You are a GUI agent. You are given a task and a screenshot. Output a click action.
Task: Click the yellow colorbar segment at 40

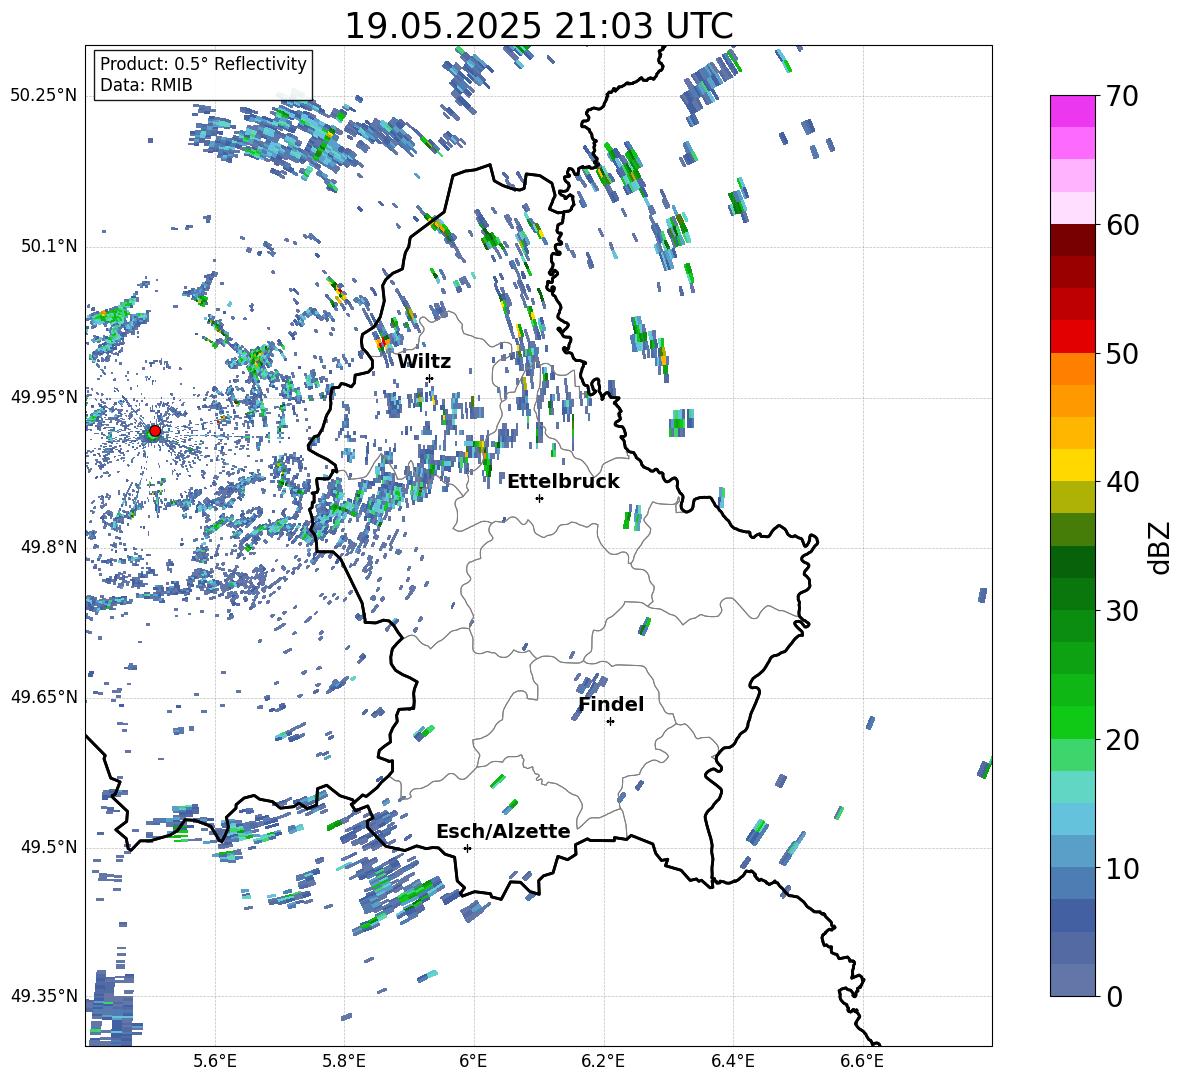click(1072, 465)
